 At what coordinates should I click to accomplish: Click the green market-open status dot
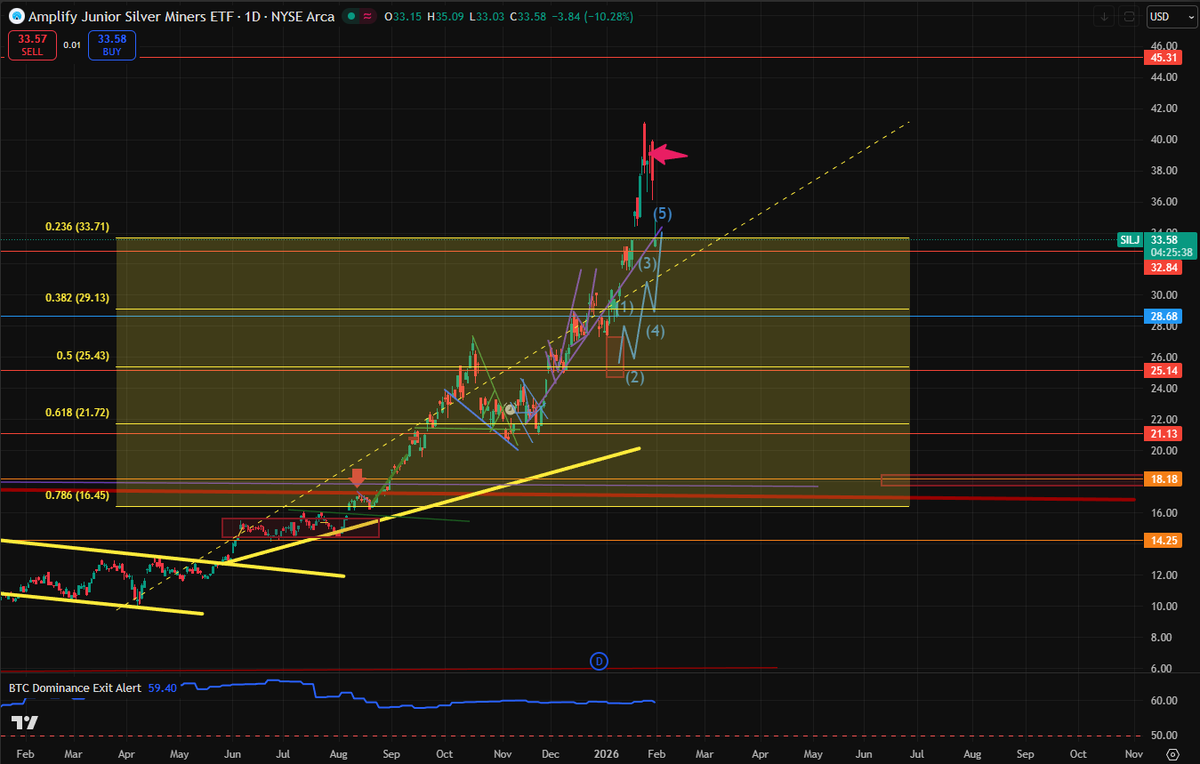pos(350,17)
